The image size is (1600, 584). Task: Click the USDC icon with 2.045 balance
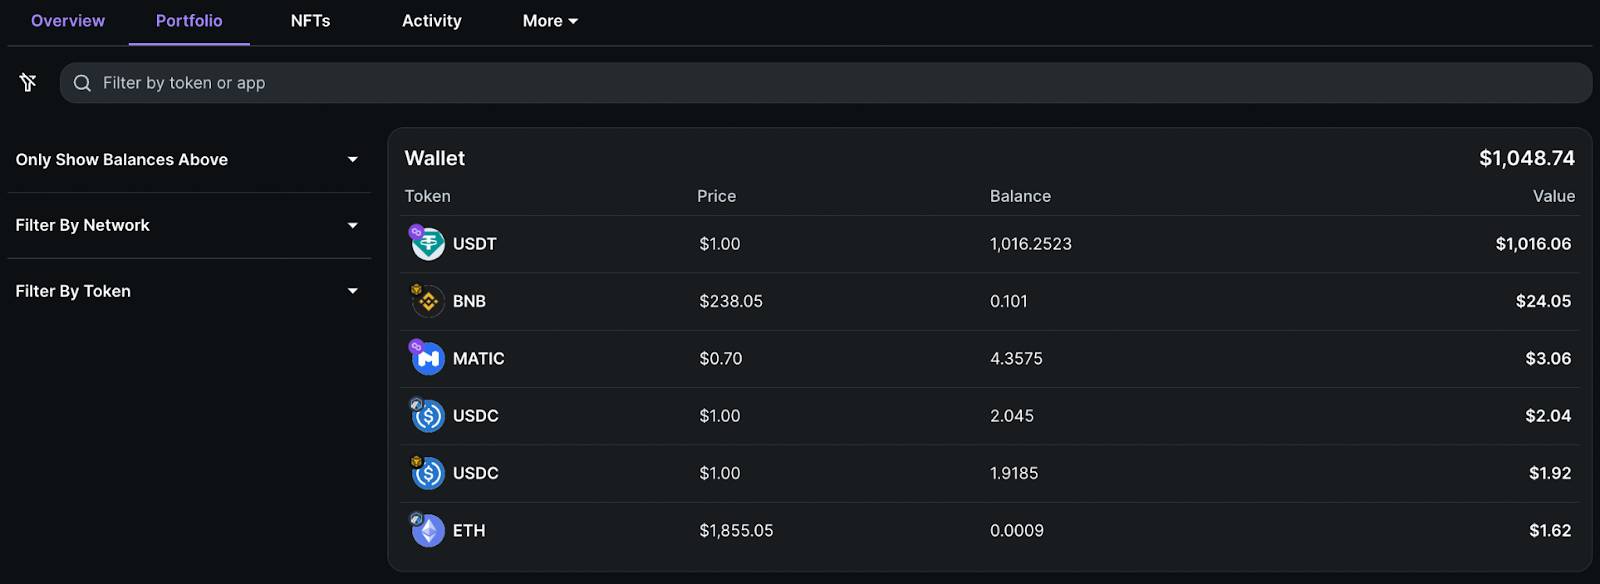(x=428, y=415)
